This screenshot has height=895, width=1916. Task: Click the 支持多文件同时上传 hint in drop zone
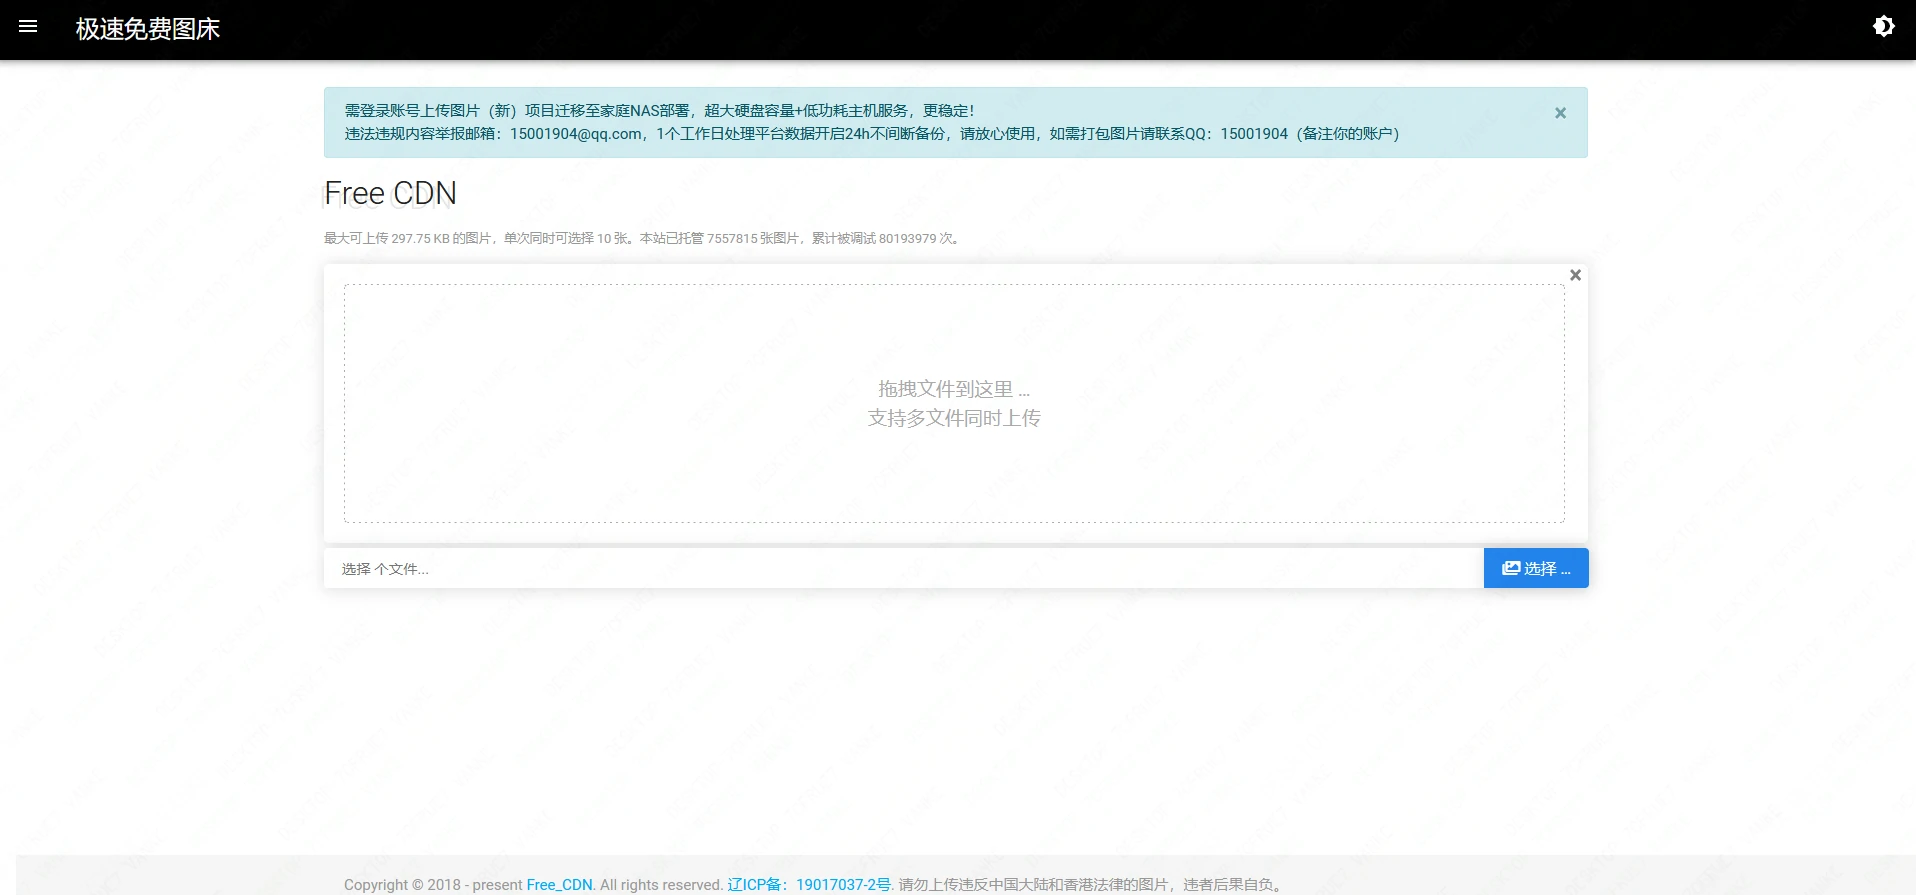(x=953, y=418)
